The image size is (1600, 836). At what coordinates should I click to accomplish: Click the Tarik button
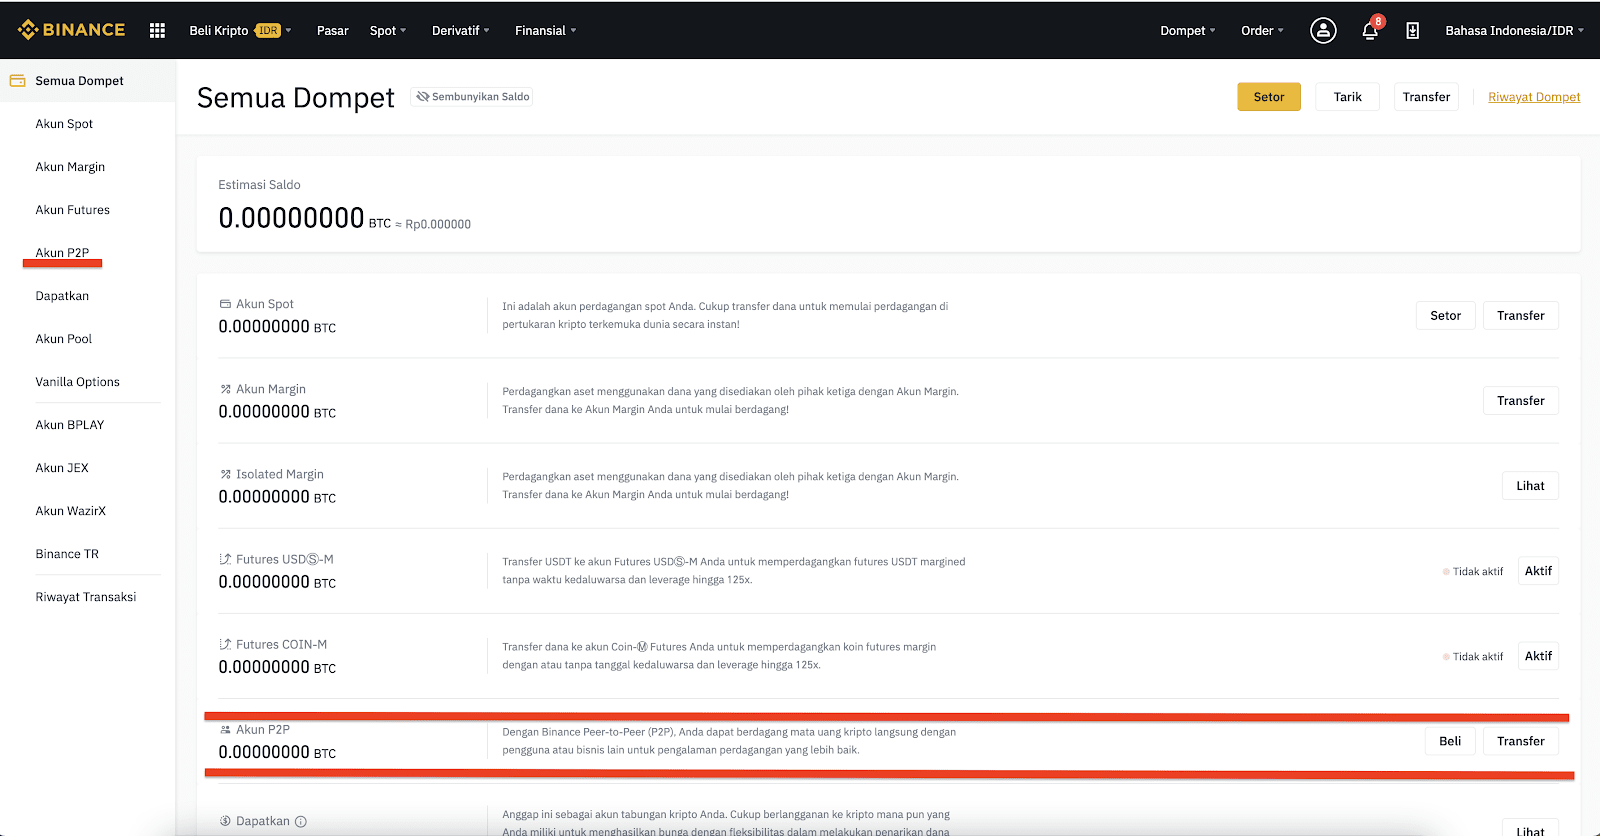click(x=1347, y=97)
